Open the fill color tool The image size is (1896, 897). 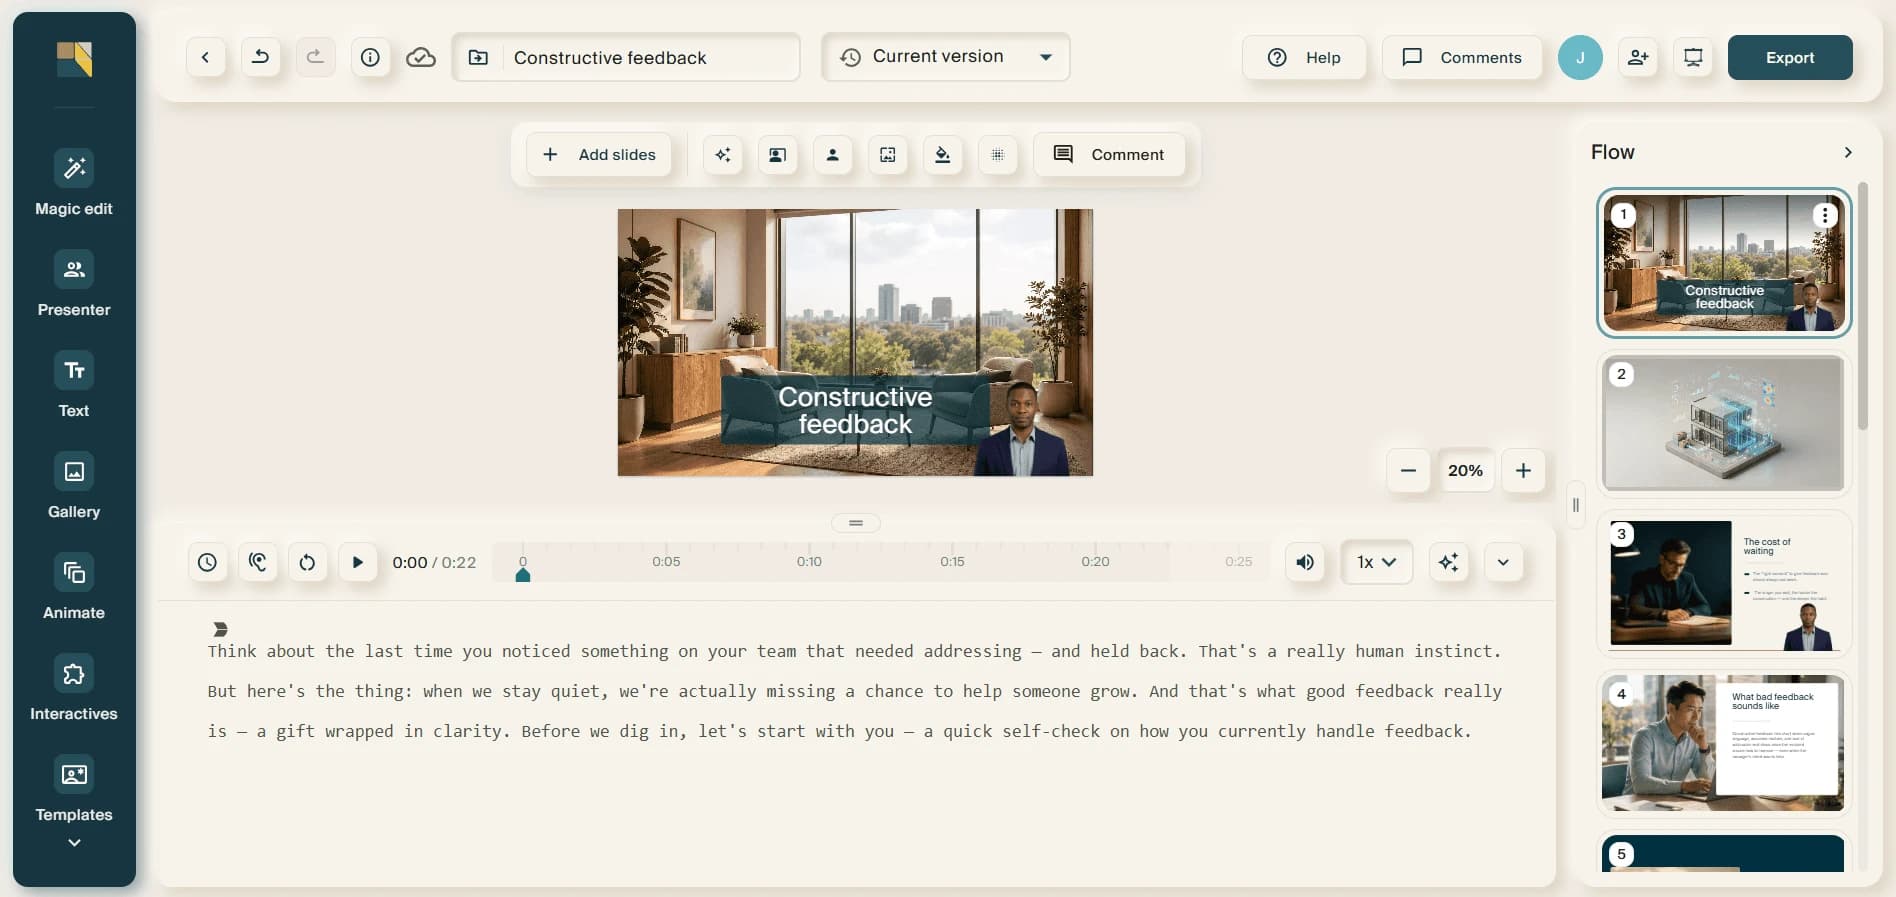click(942, 155)
